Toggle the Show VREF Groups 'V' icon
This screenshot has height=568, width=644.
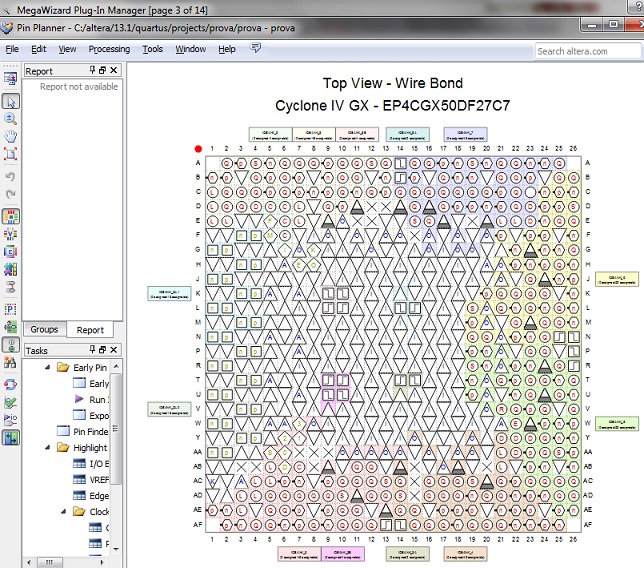tap(11, 234)
